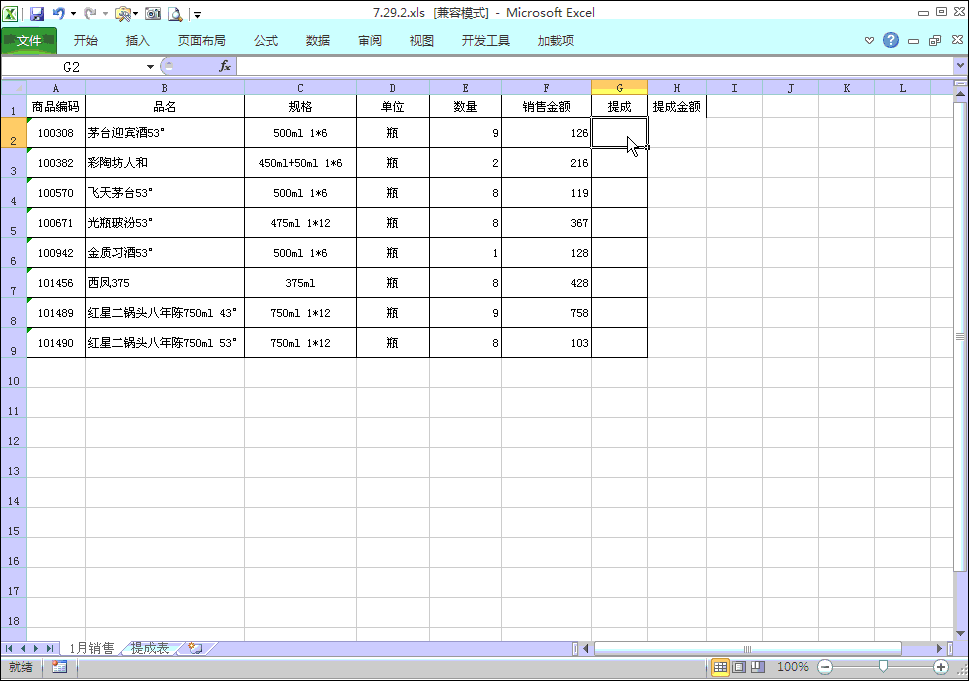
Task: Click the Insert Function fx icon
Action: click(x=225, y=66)
